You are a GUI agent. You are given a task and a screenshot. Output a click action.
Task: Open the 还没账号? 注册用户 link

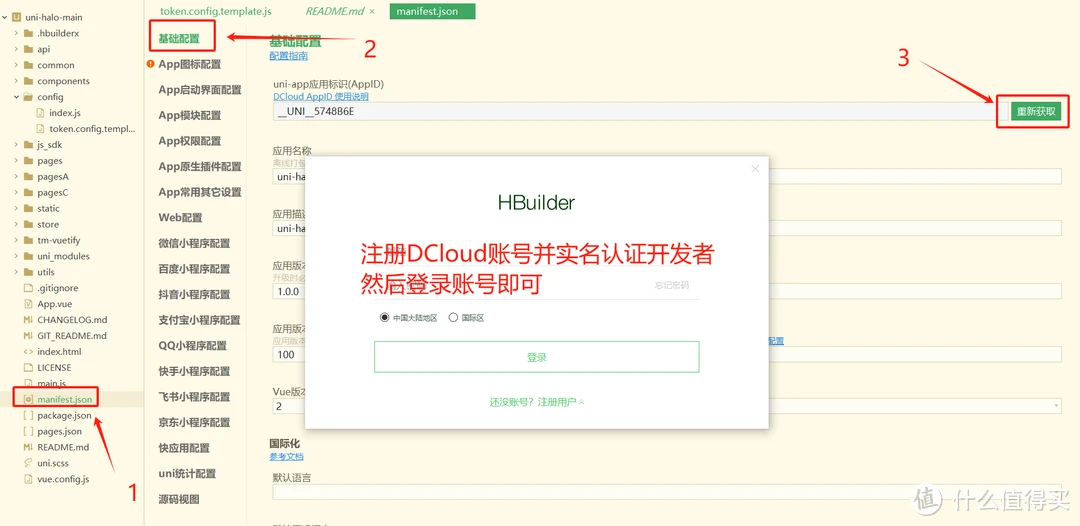click(x=536, y=402)
